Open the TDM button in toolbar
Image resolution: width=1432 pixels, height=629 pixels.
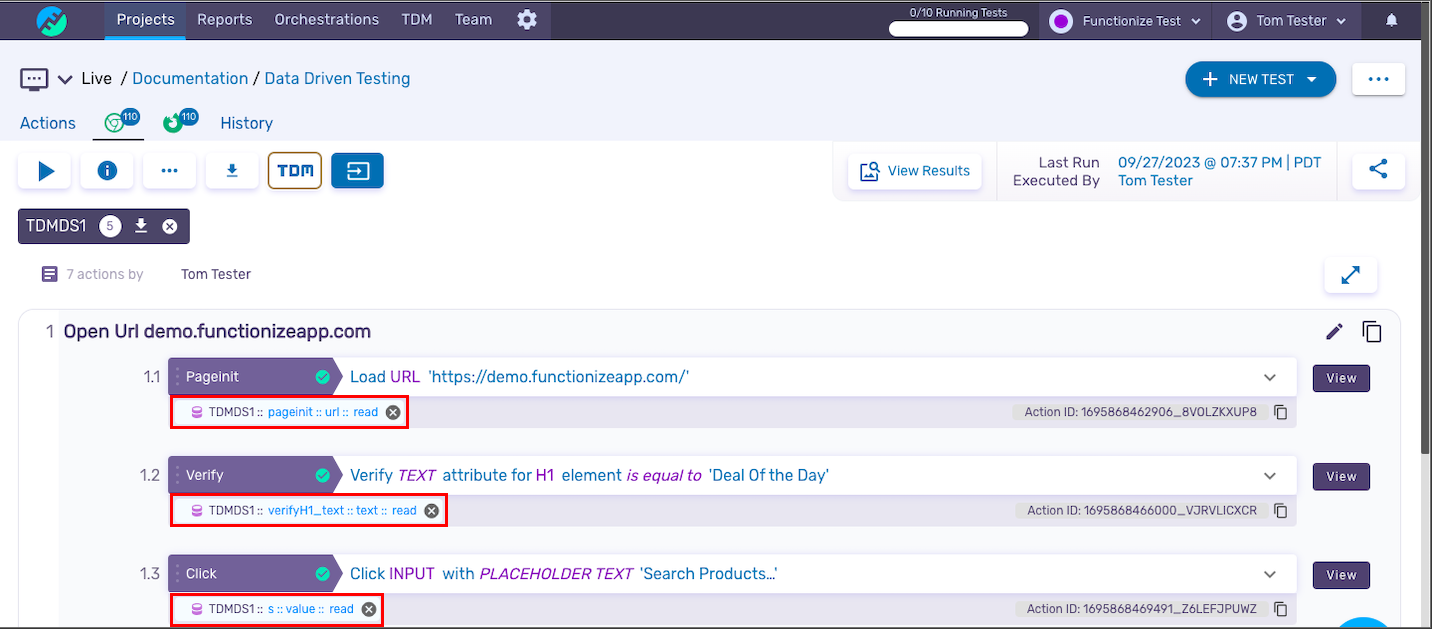coord(295,171)
